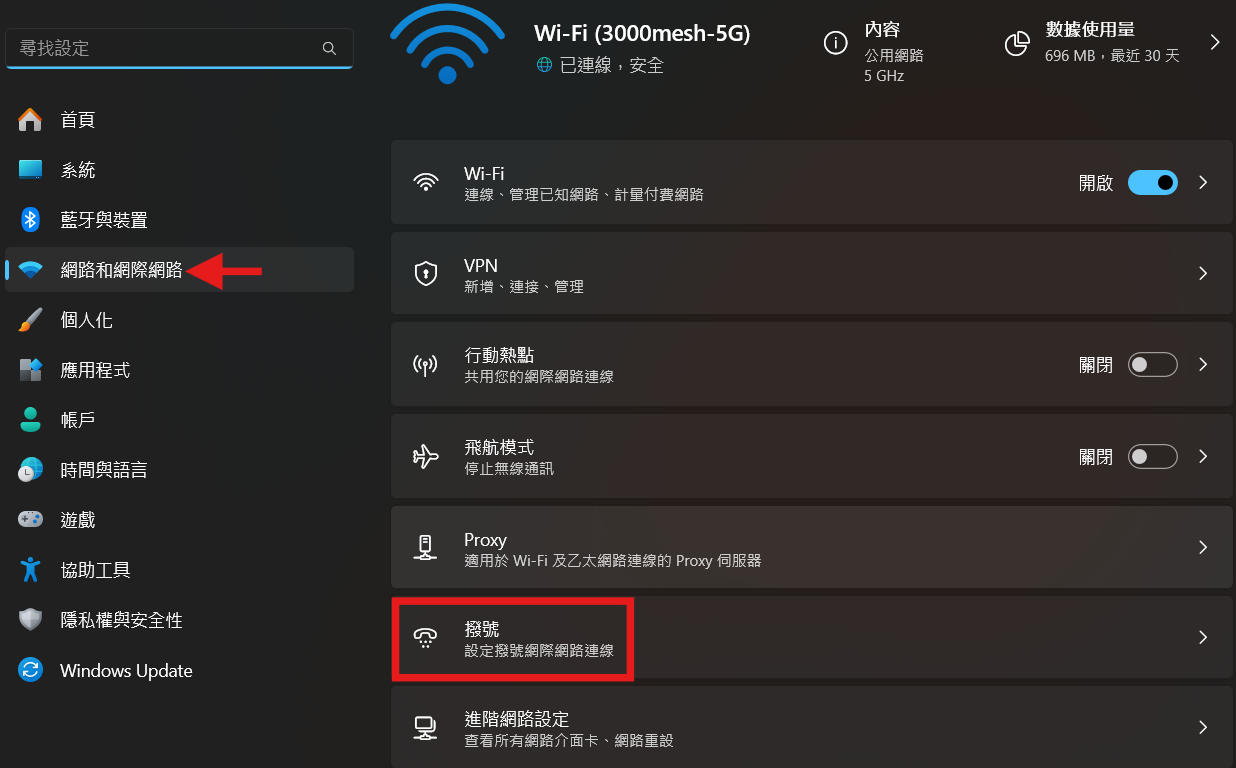Click the Proxy server icon
Image resolution: width=1236 pixels, height=768 pixels.
click(426, 547)
